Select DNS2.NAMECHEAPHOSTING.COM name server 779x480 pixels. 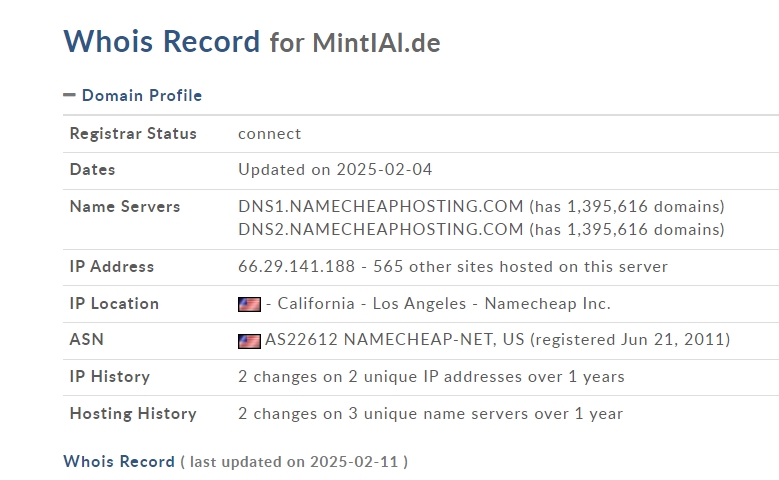[381, 229]
